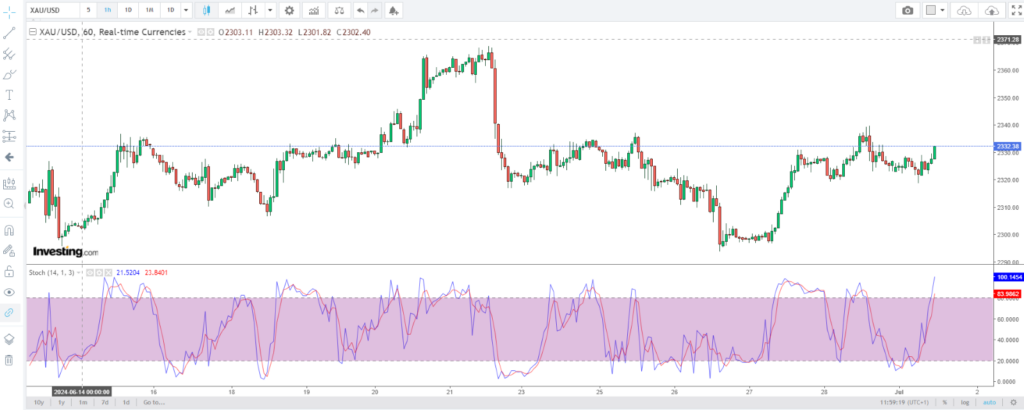Select the 1m range at bottom
The height and width of the screenshot is (410, 1024).
(x=83, y=403)
